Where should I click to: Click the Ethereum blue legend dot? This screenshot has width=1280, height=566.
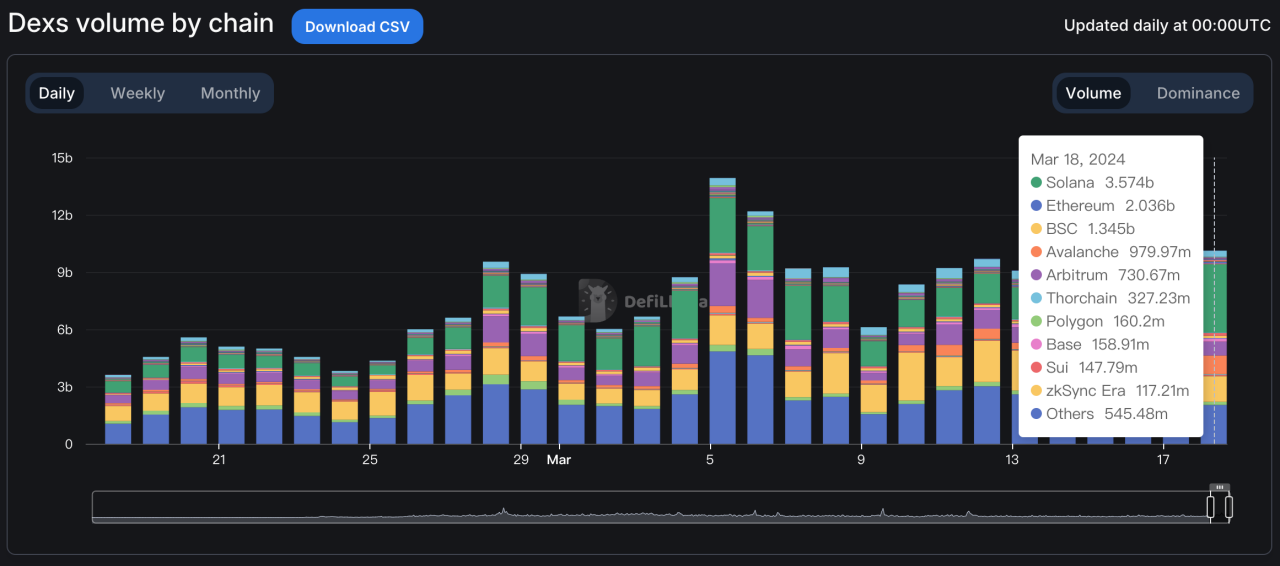[x=1036, y=206]
